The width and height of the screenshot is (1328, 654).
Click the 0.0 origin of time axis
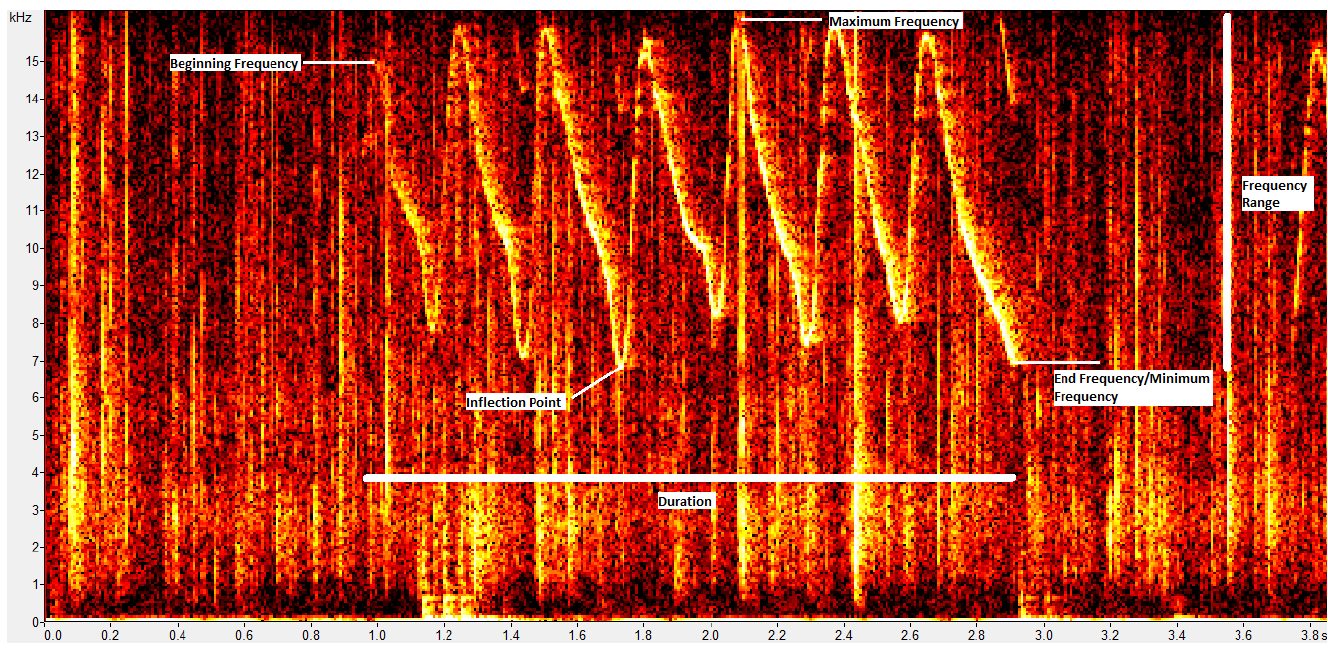pos(52,634)
